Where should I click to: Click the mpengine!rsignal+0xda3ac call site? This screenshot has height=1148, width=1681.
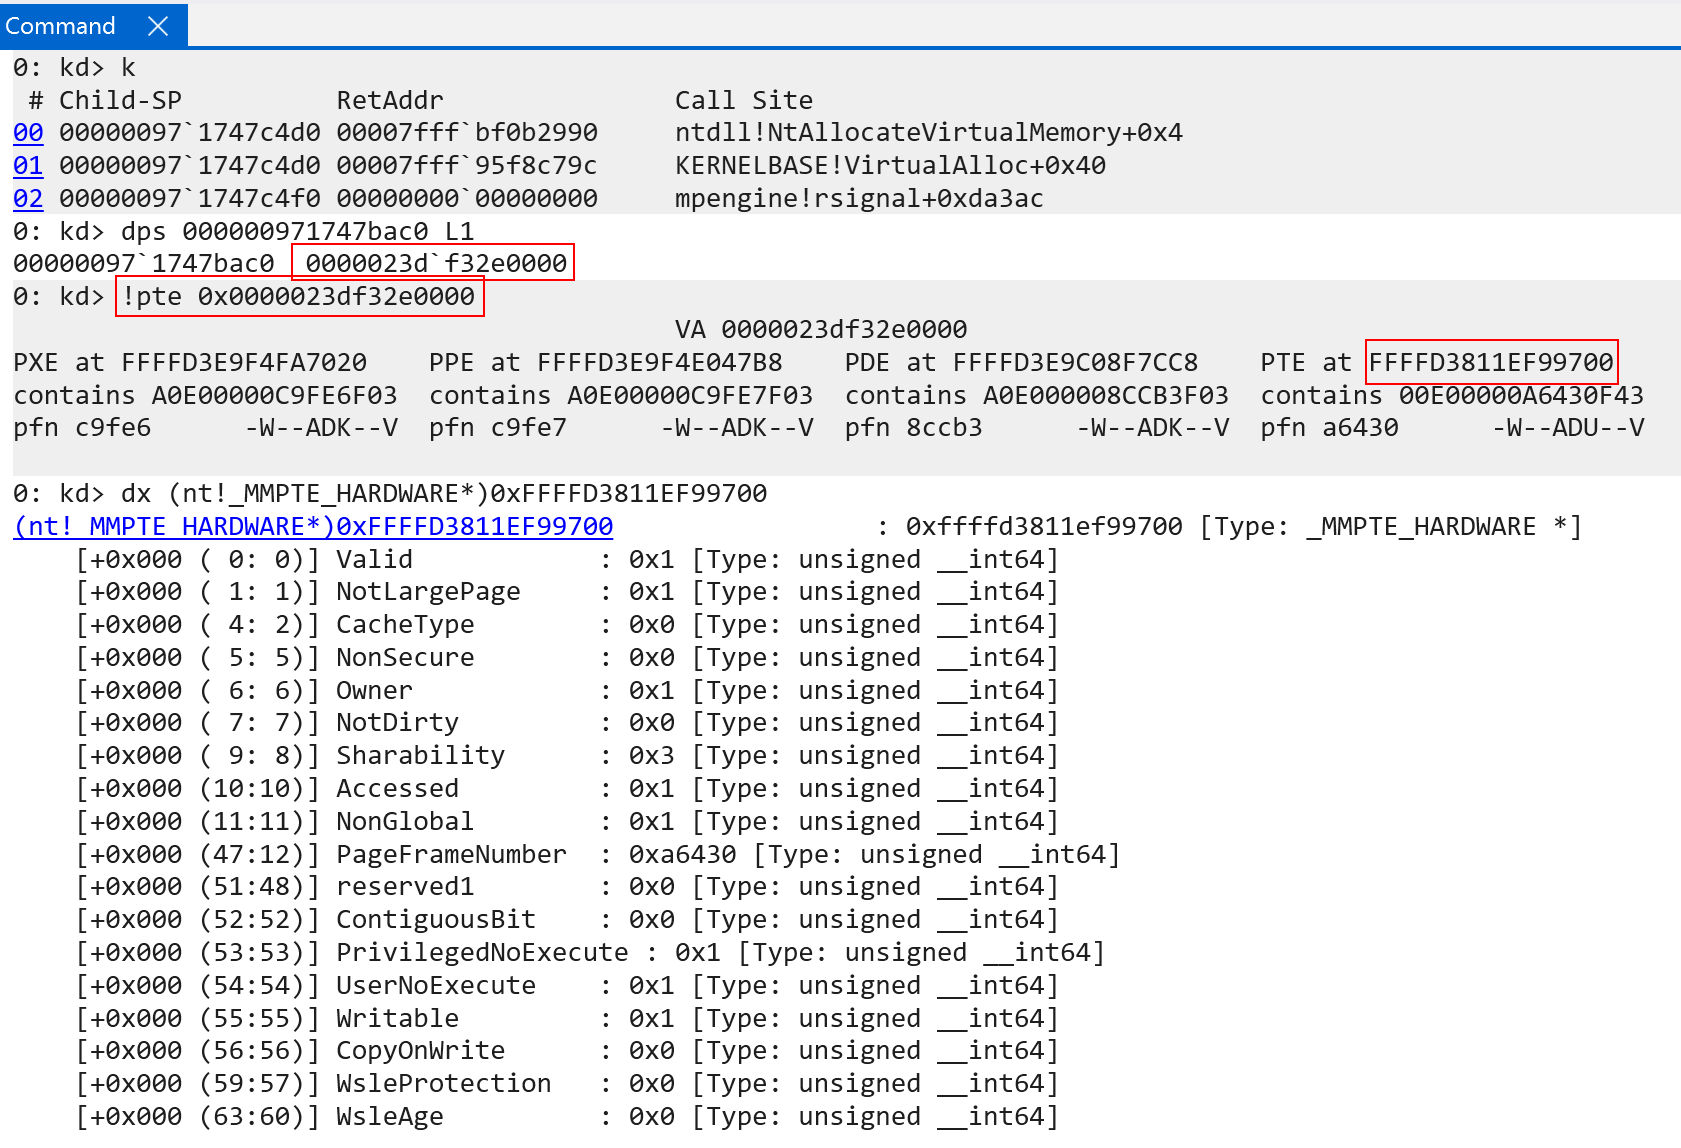pyautogui.click(x=858, y=199)
